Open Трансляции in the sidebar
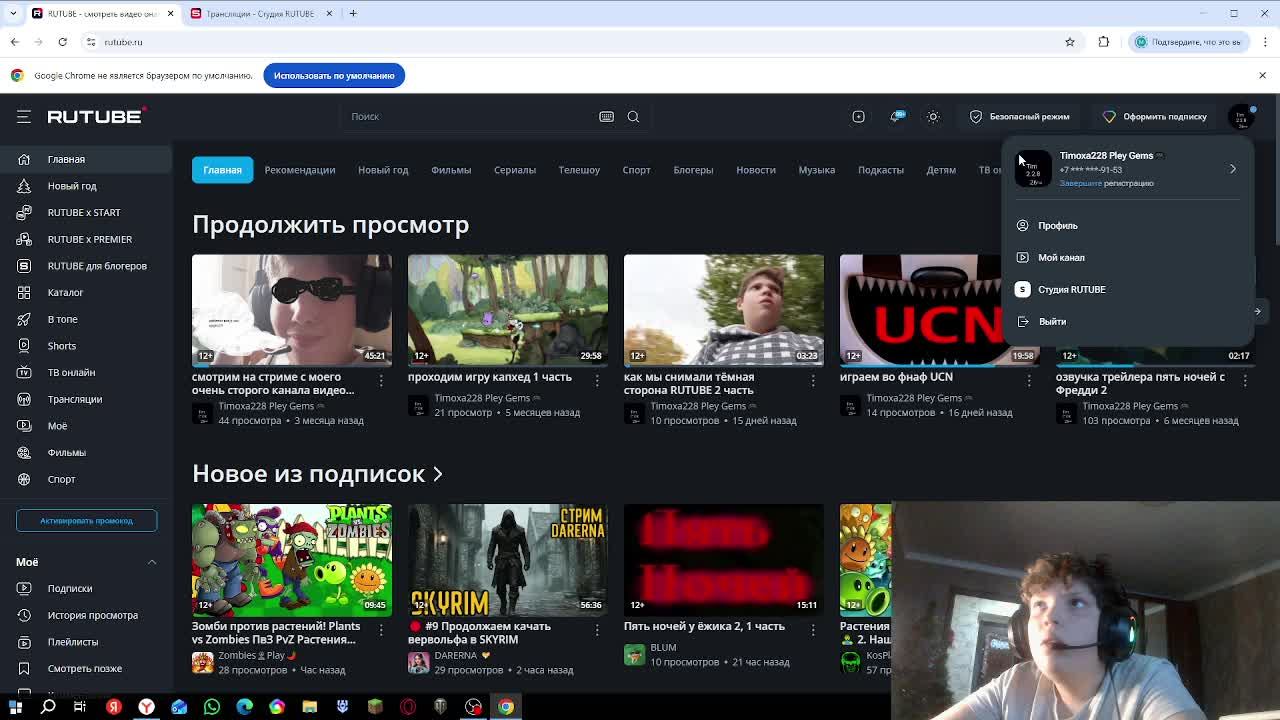 74,399
